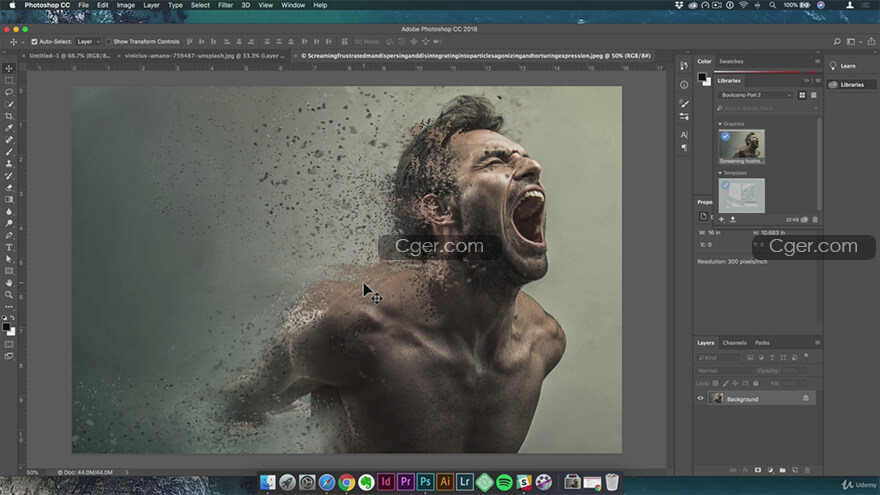Click upload icon in Libraries panel
Screen dimensions: 880x495
click(732, 219)
